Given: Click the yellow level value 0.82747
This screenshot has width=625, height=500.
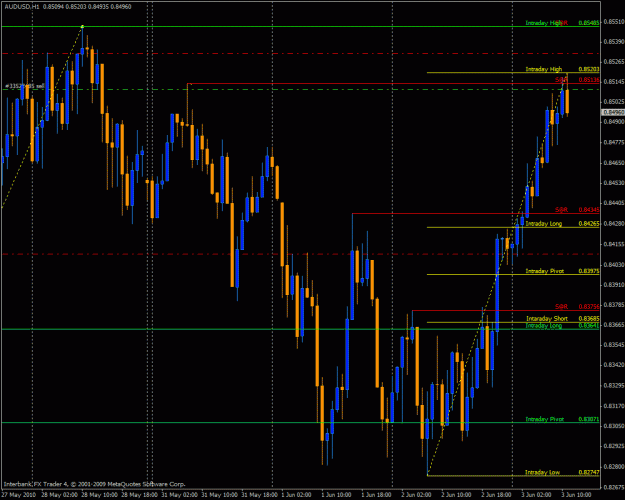Looking at the screenshot, I should (589, 472).
